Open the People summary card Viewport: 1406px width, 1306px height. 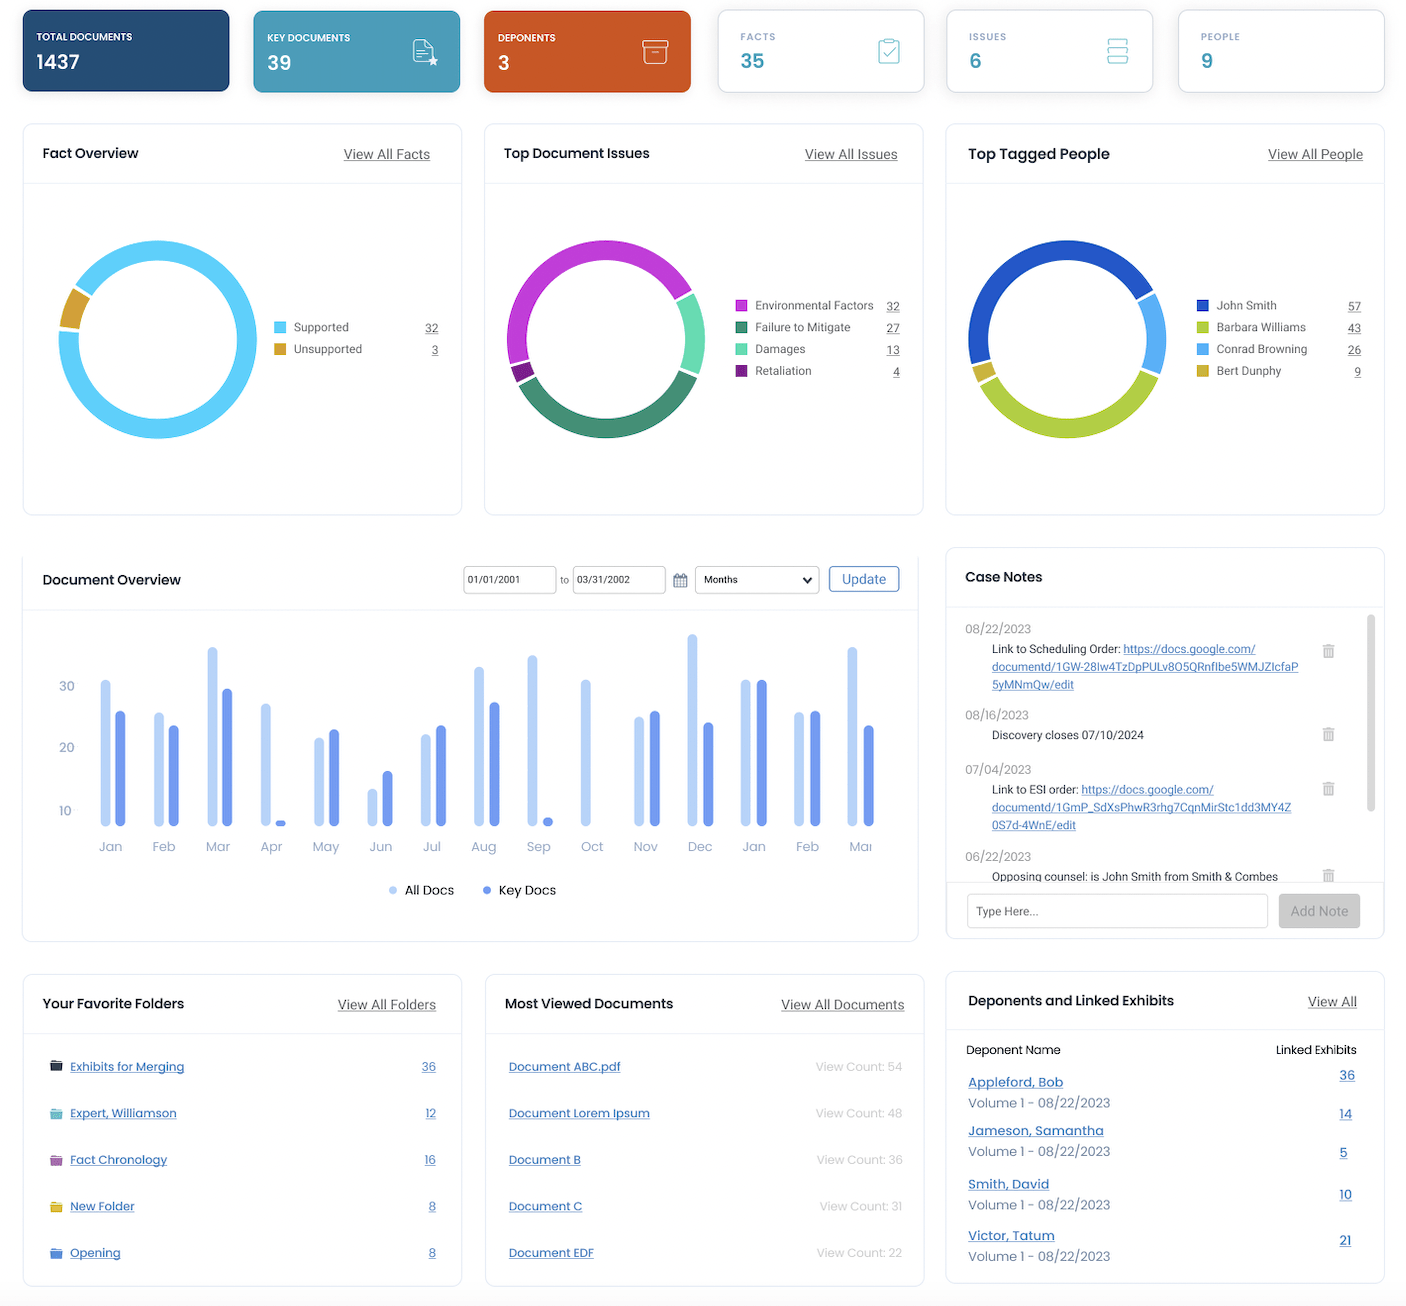[1280, 51]
